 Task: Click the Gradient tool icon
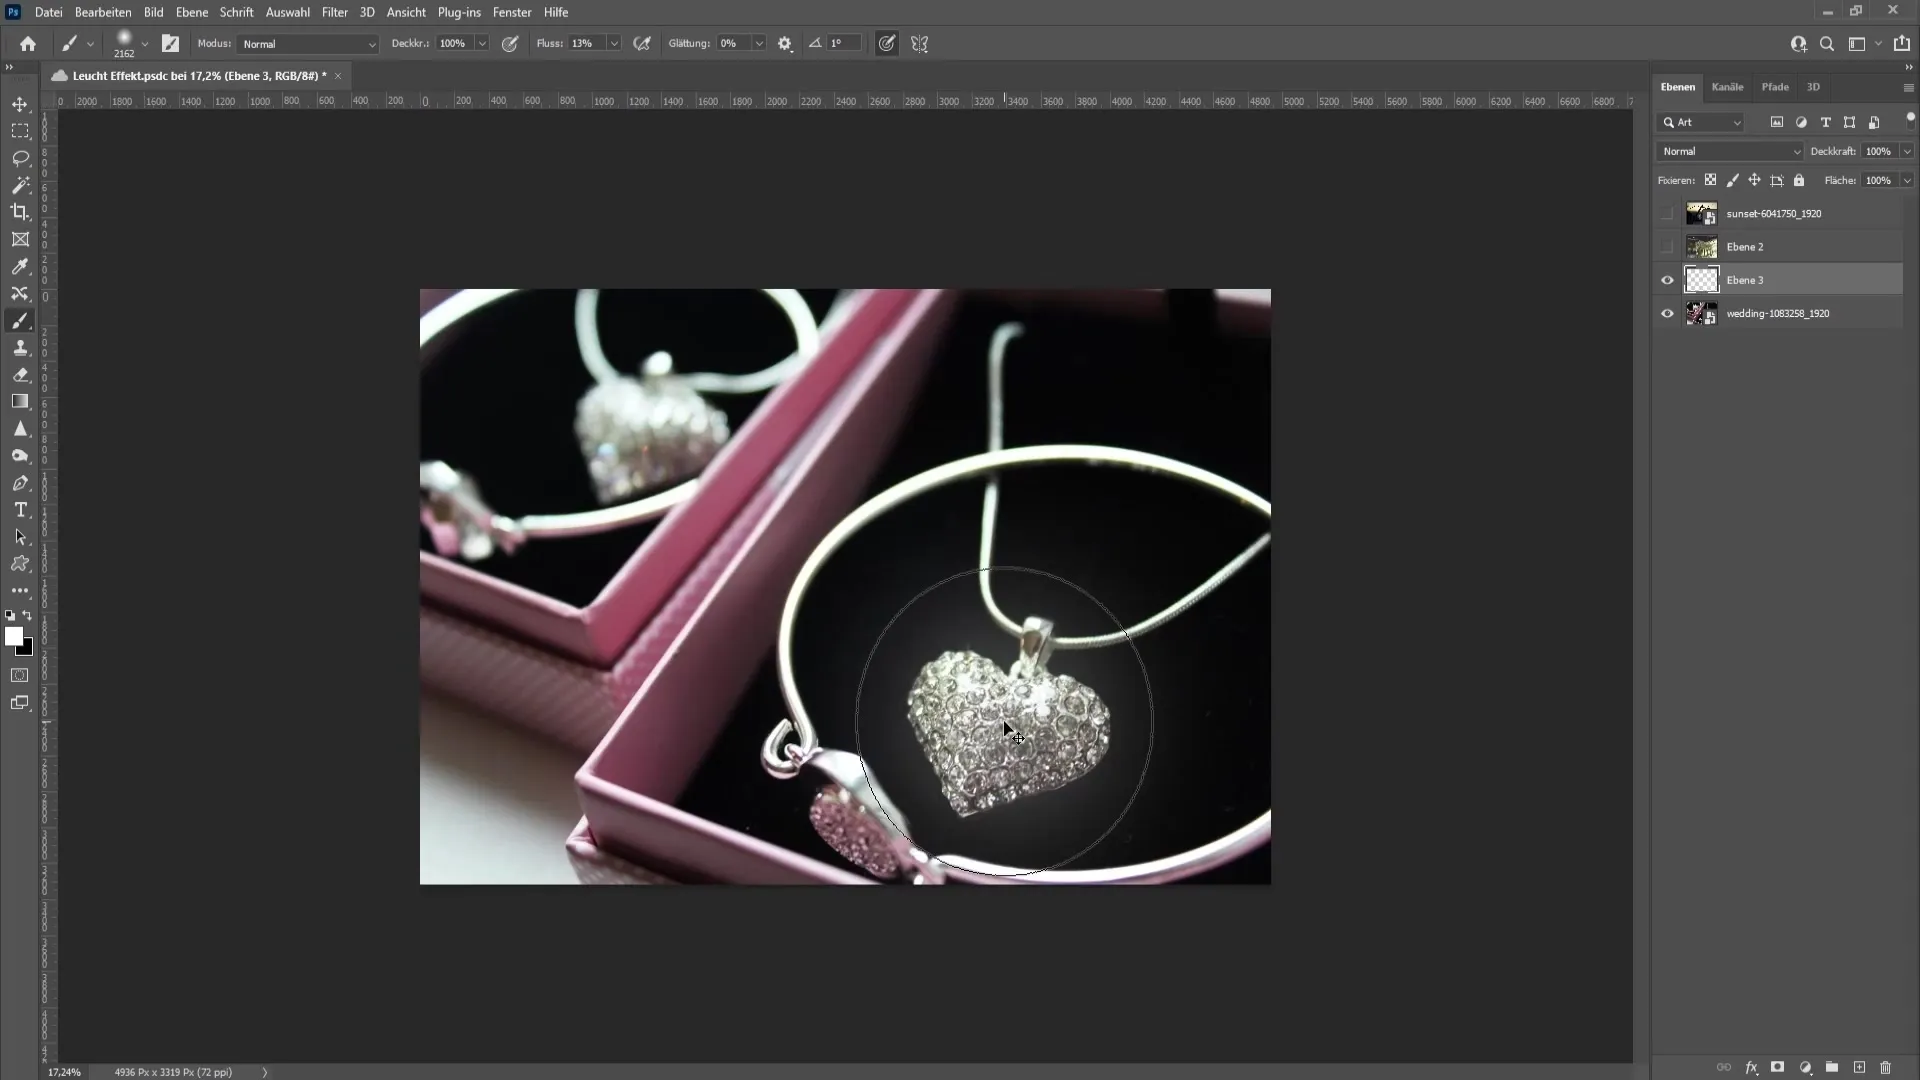[20, 401]
